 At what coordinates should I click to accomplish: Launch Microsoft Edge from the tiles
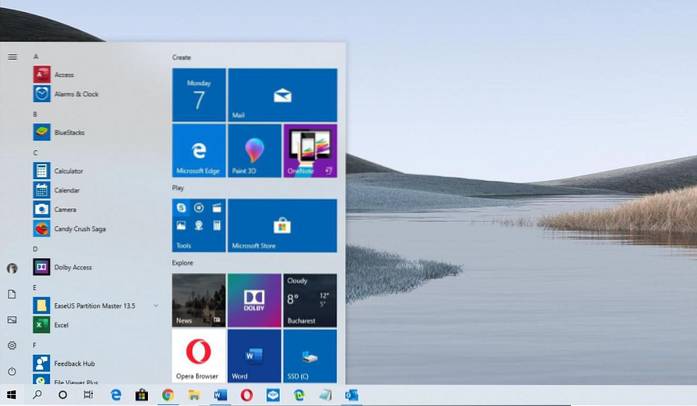coord(199,151)
